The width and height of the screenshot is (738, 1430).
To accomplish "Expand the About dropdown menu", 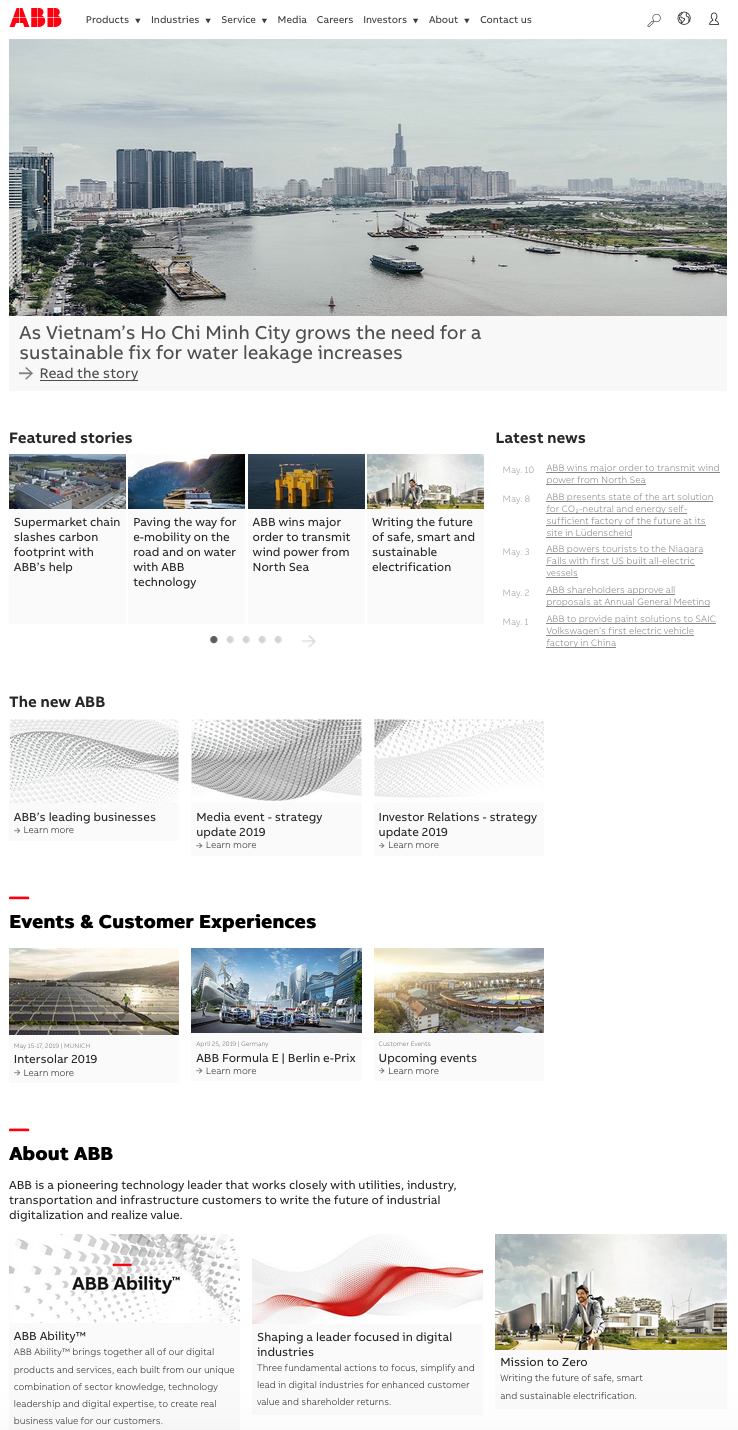I will (x=449, y=19).
